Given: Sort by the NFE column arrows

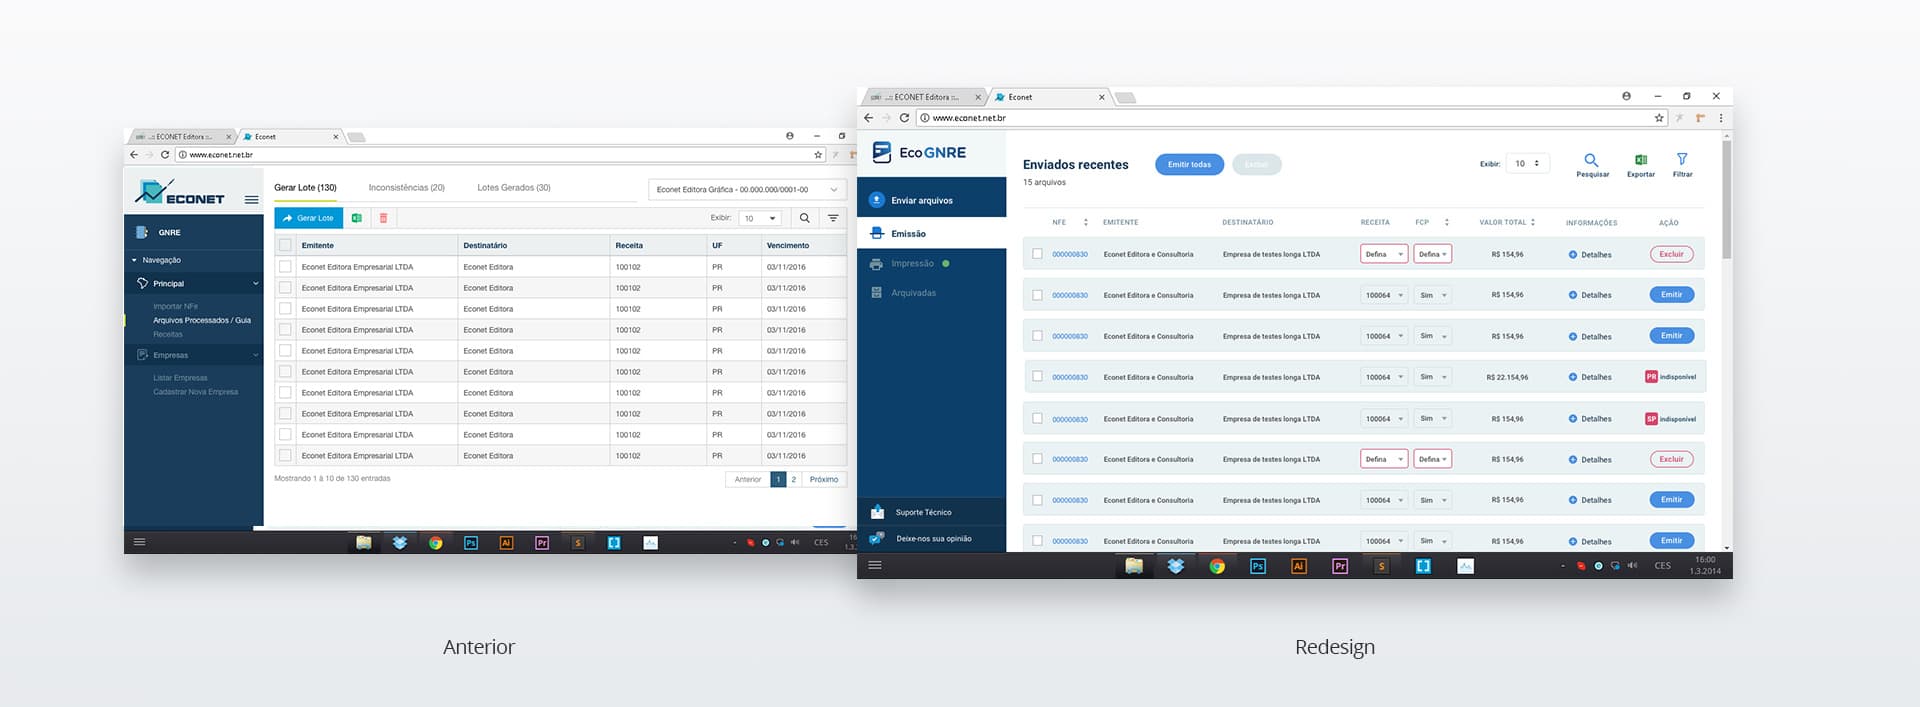Looking at the screenshot, I should pyautogui.click(x=1085, y=222).
